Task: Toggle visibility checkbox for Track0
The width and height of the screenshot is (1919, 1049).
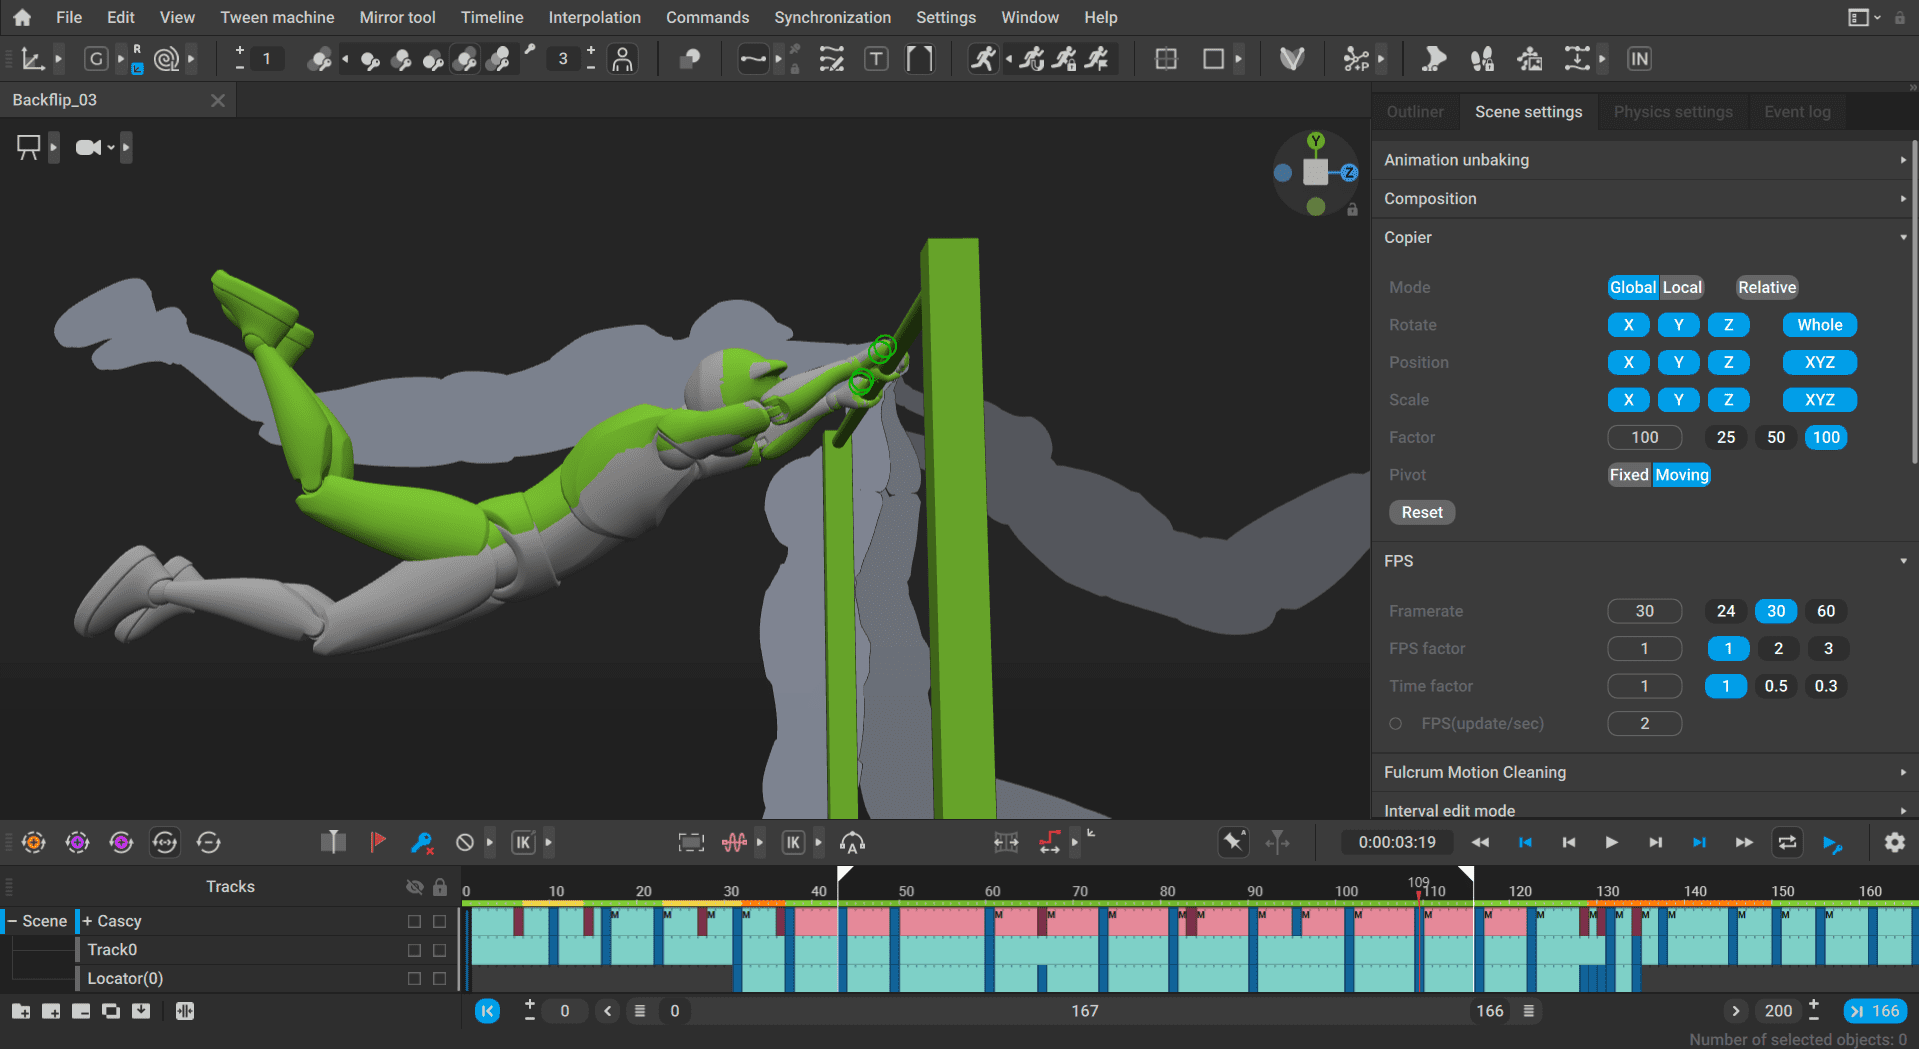Action: tap(414, 949)
